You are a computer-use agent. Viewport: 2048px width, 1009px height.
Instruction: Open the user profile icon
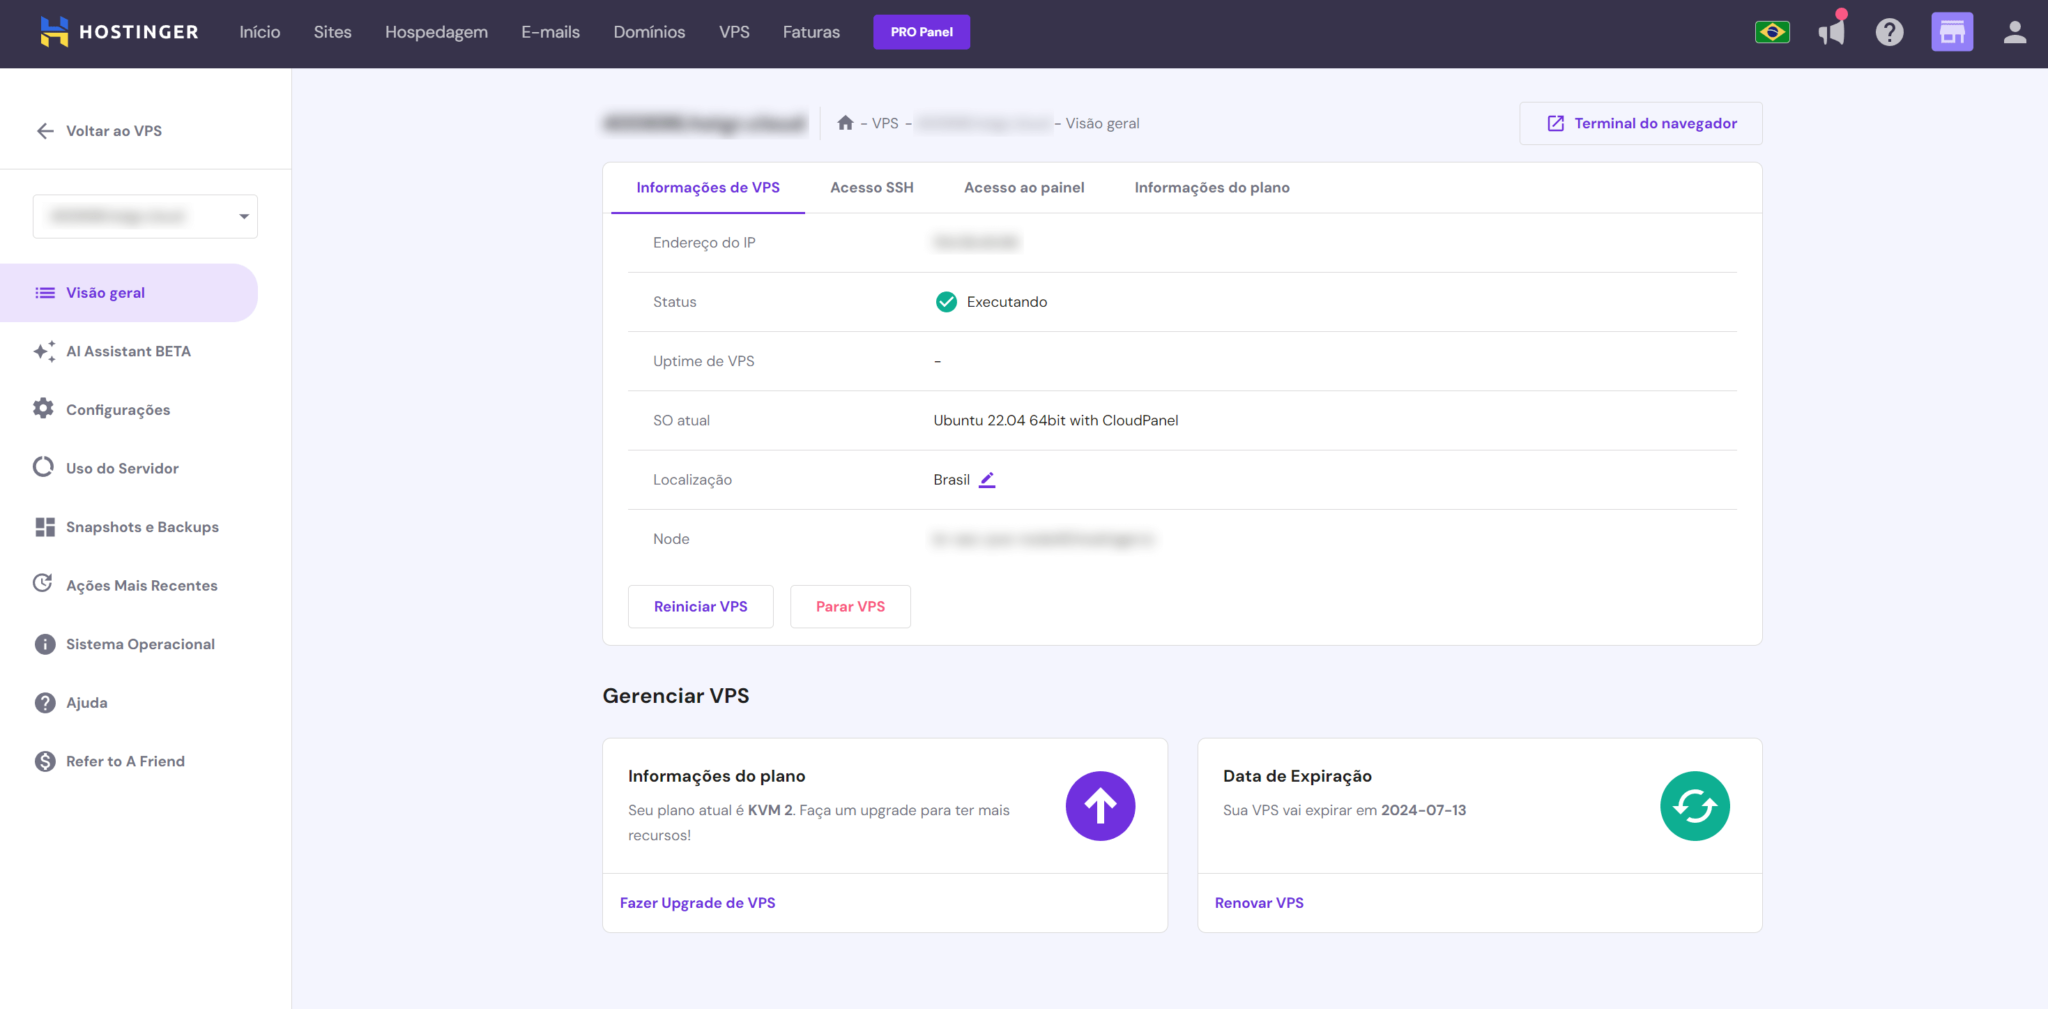click(2015, 32)
